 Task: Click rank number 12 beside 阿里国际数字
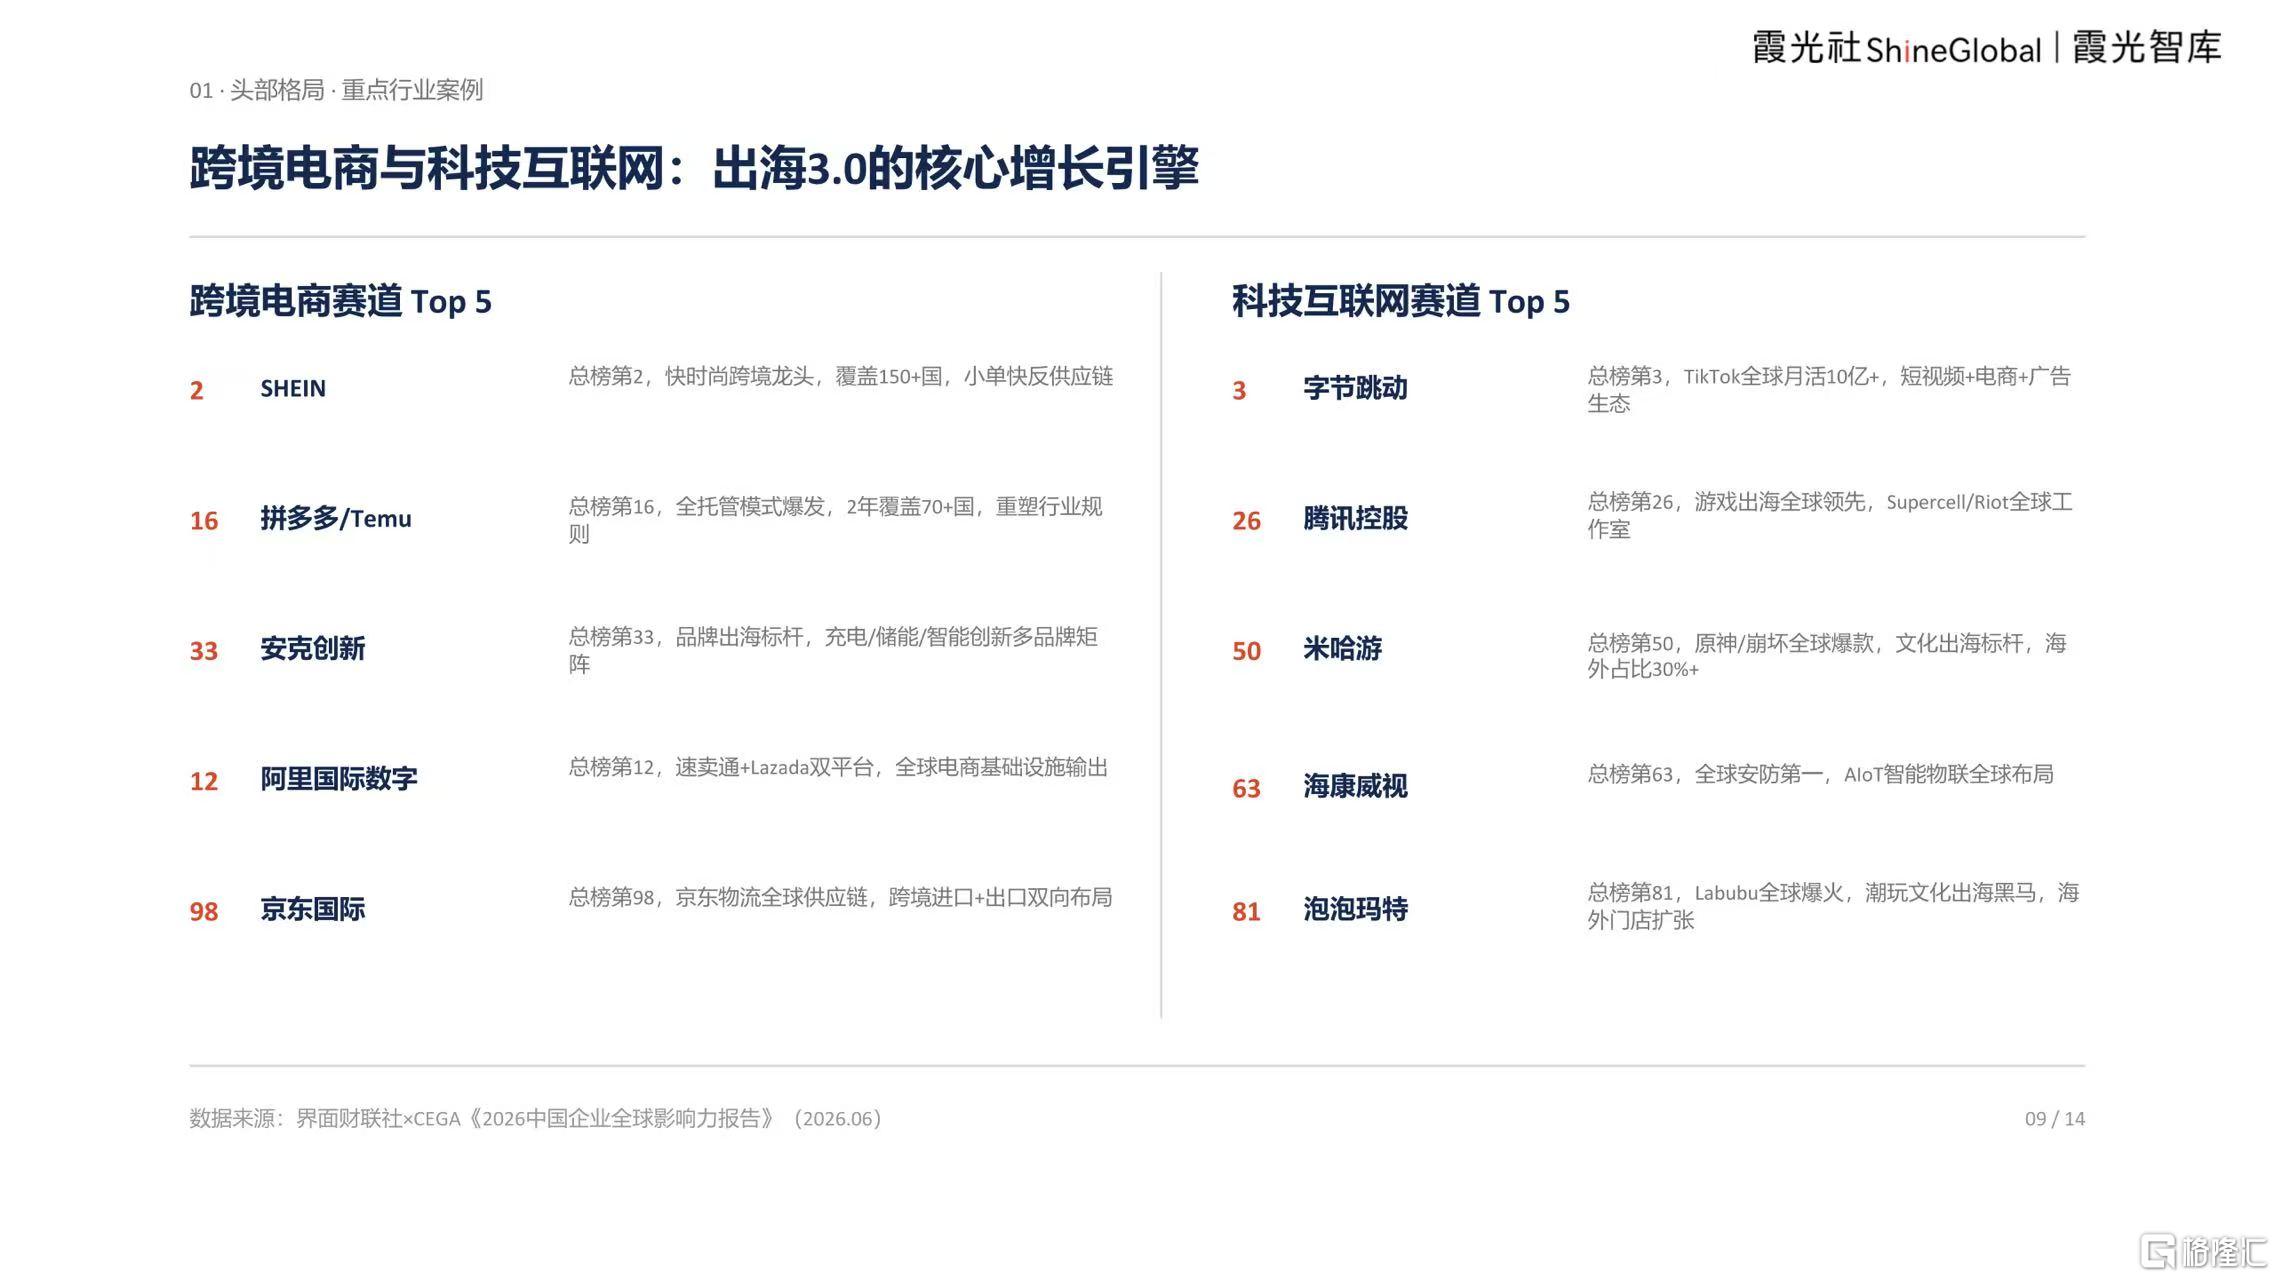[204, 780]
